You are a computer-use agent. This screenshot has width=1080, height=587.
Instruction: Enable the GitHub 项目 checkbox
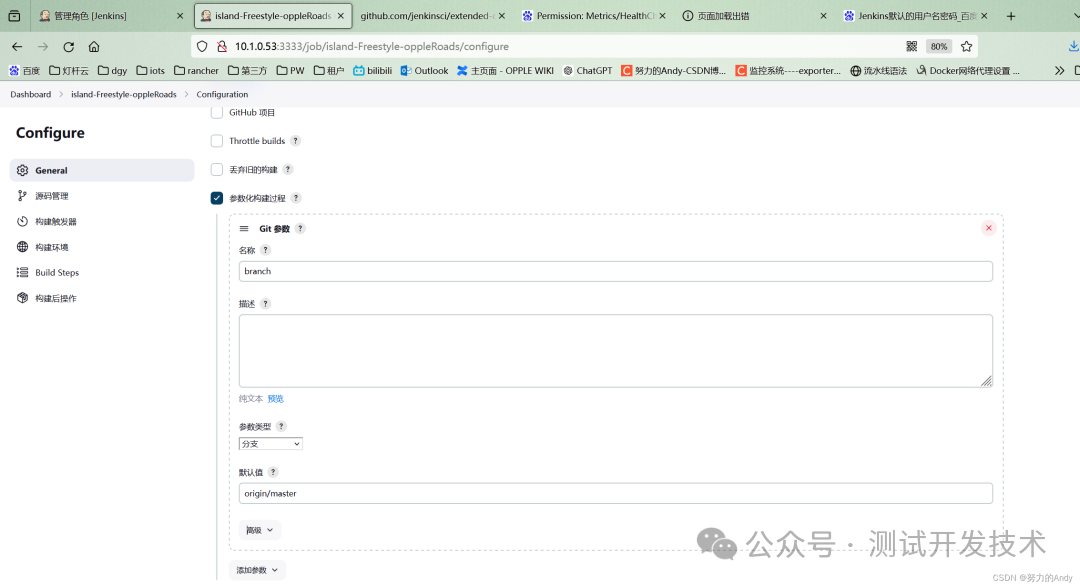217,112
